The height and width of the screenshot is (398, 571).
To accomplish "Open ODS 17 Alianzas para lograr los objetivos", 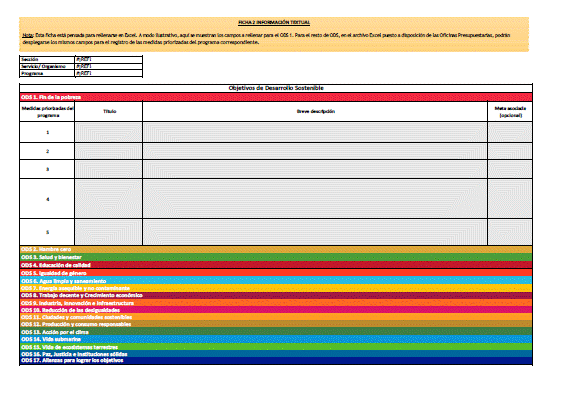I will (x=276, y=360).
